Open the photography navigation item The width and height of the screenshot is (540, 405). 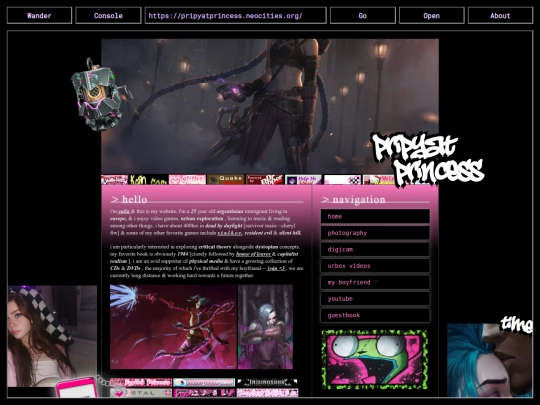click(x=375, y=233)
